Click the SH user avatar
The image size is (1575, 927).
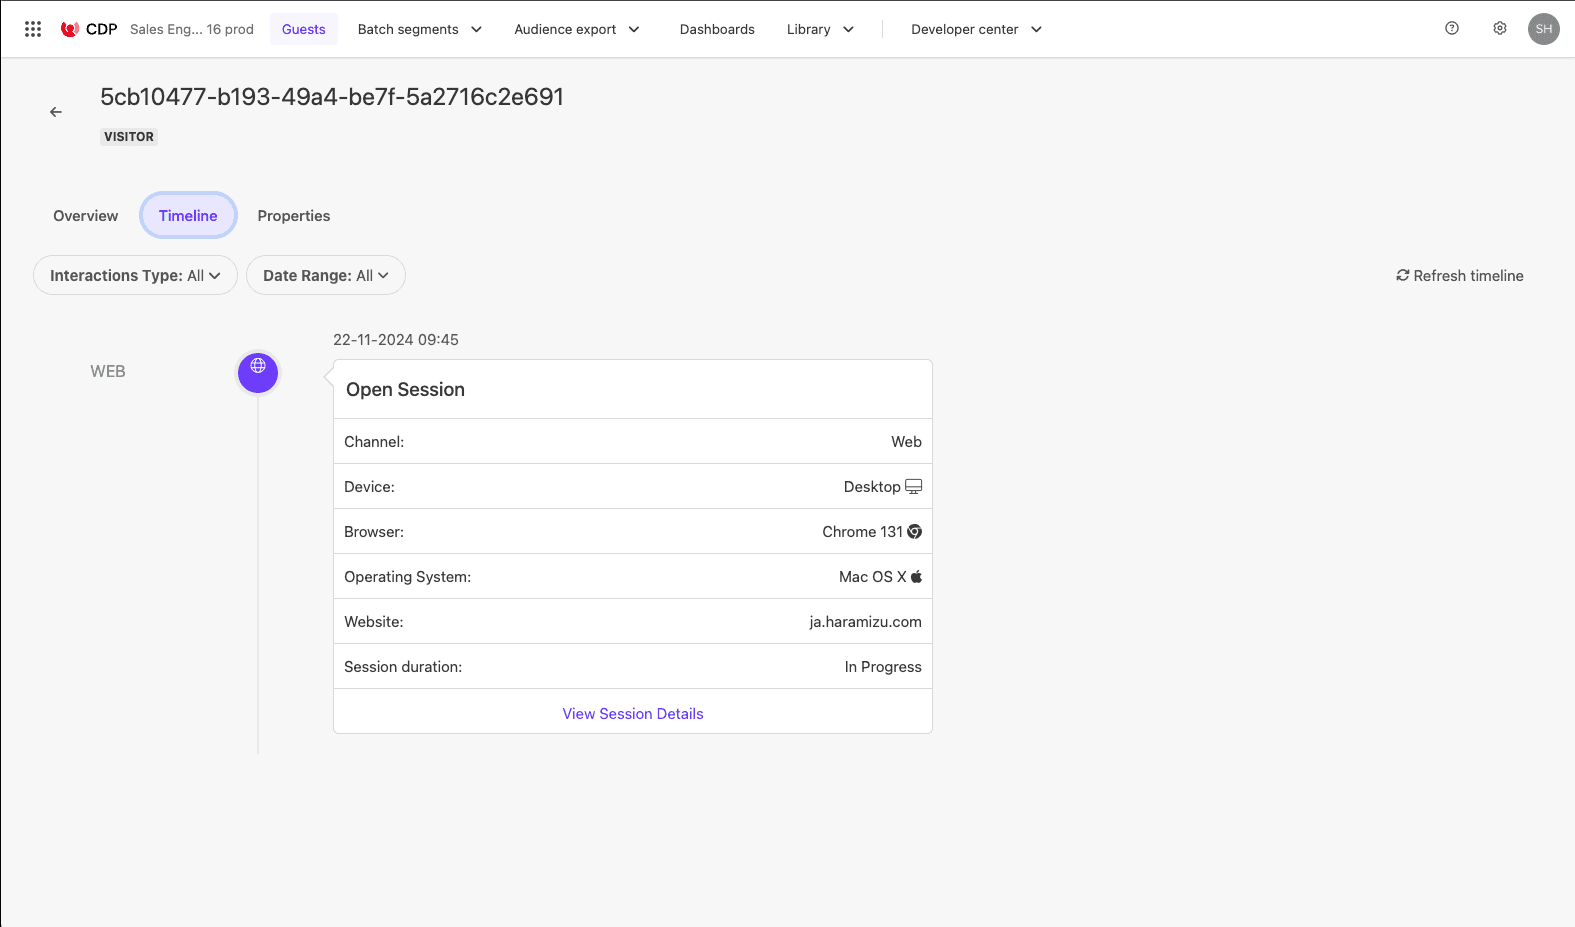tap(1544, 29)
